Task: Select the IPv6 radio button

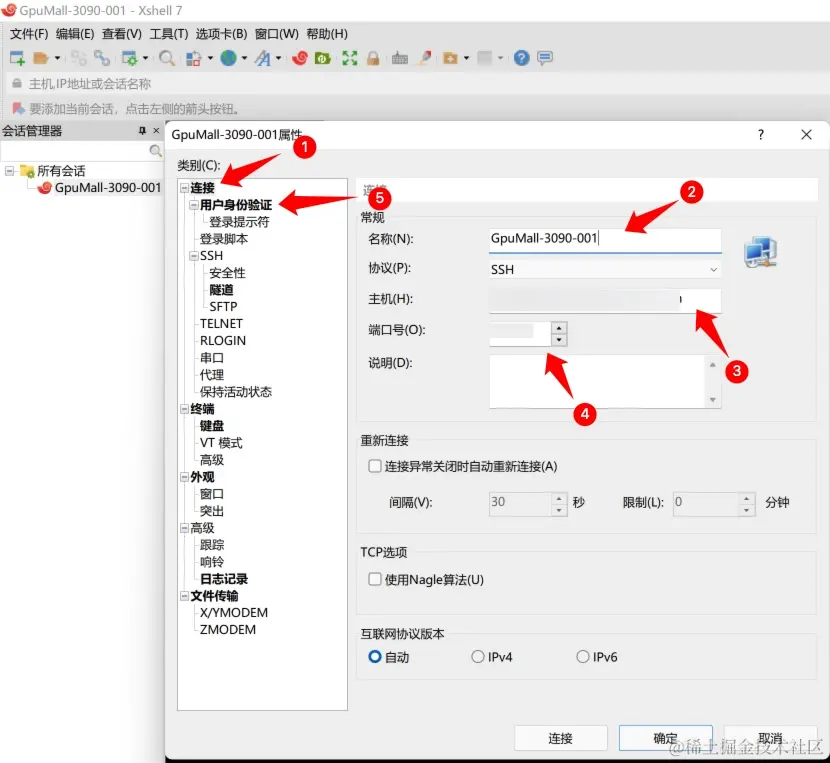Action: (x=583, y=657)
